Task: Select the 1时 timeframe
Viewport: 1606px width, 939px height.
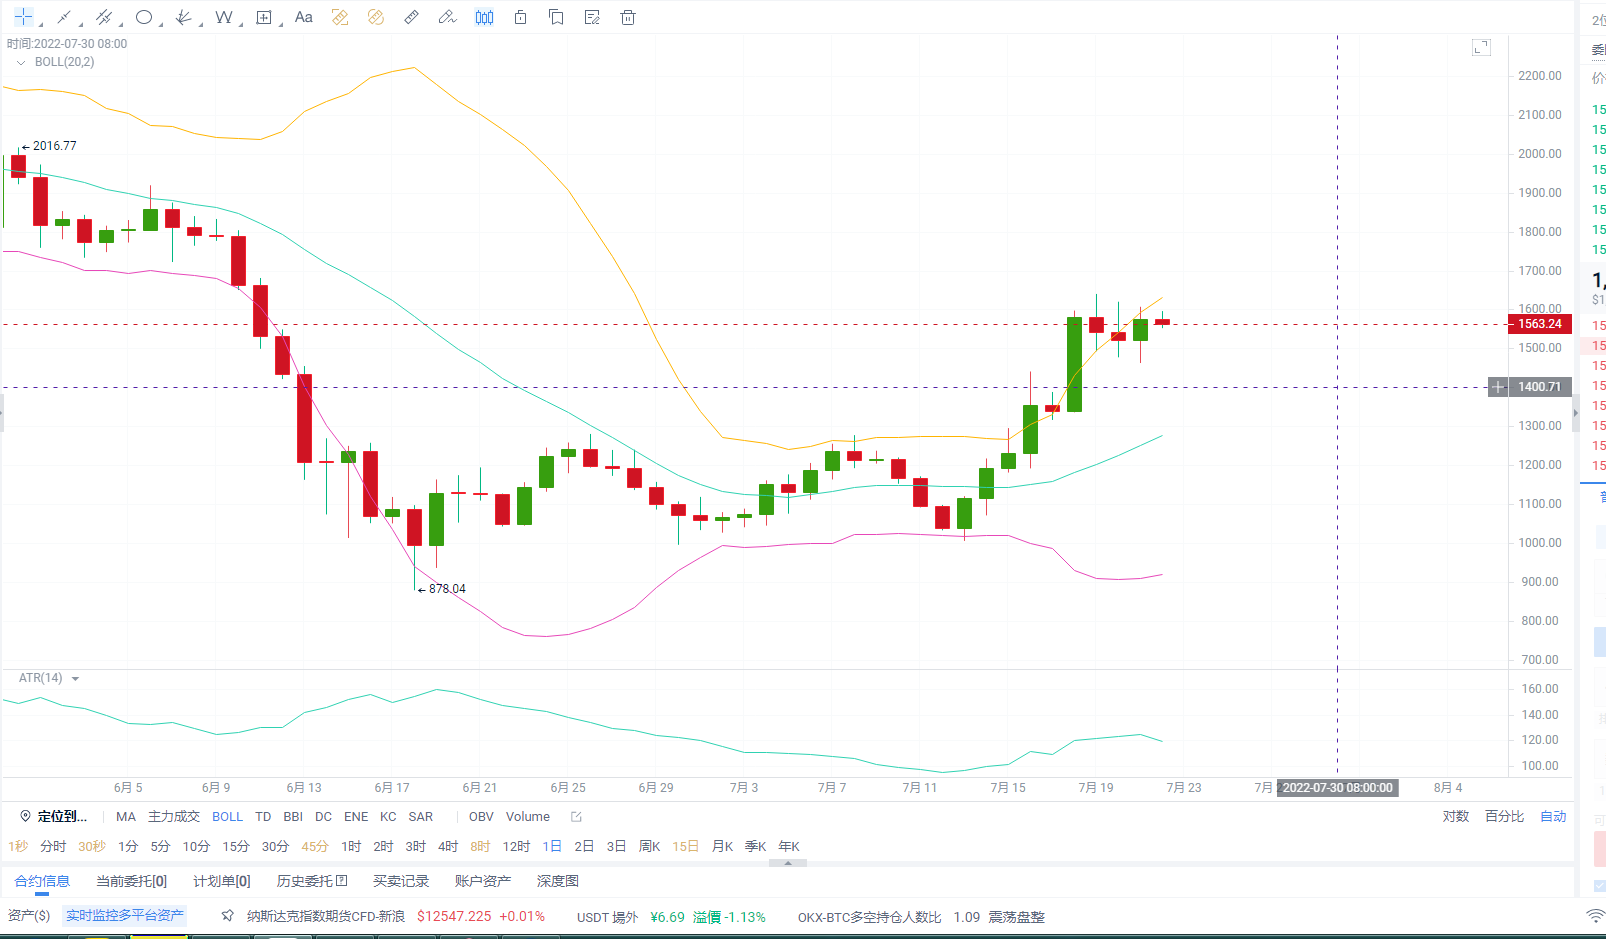Action: click(351, 846)
